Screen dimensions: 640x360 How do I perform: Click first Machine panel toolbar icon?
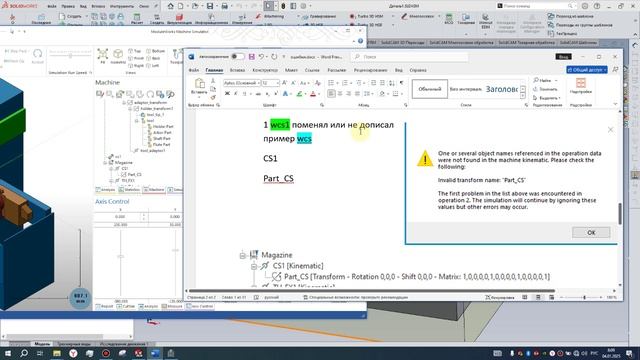(x=100, y=94)
